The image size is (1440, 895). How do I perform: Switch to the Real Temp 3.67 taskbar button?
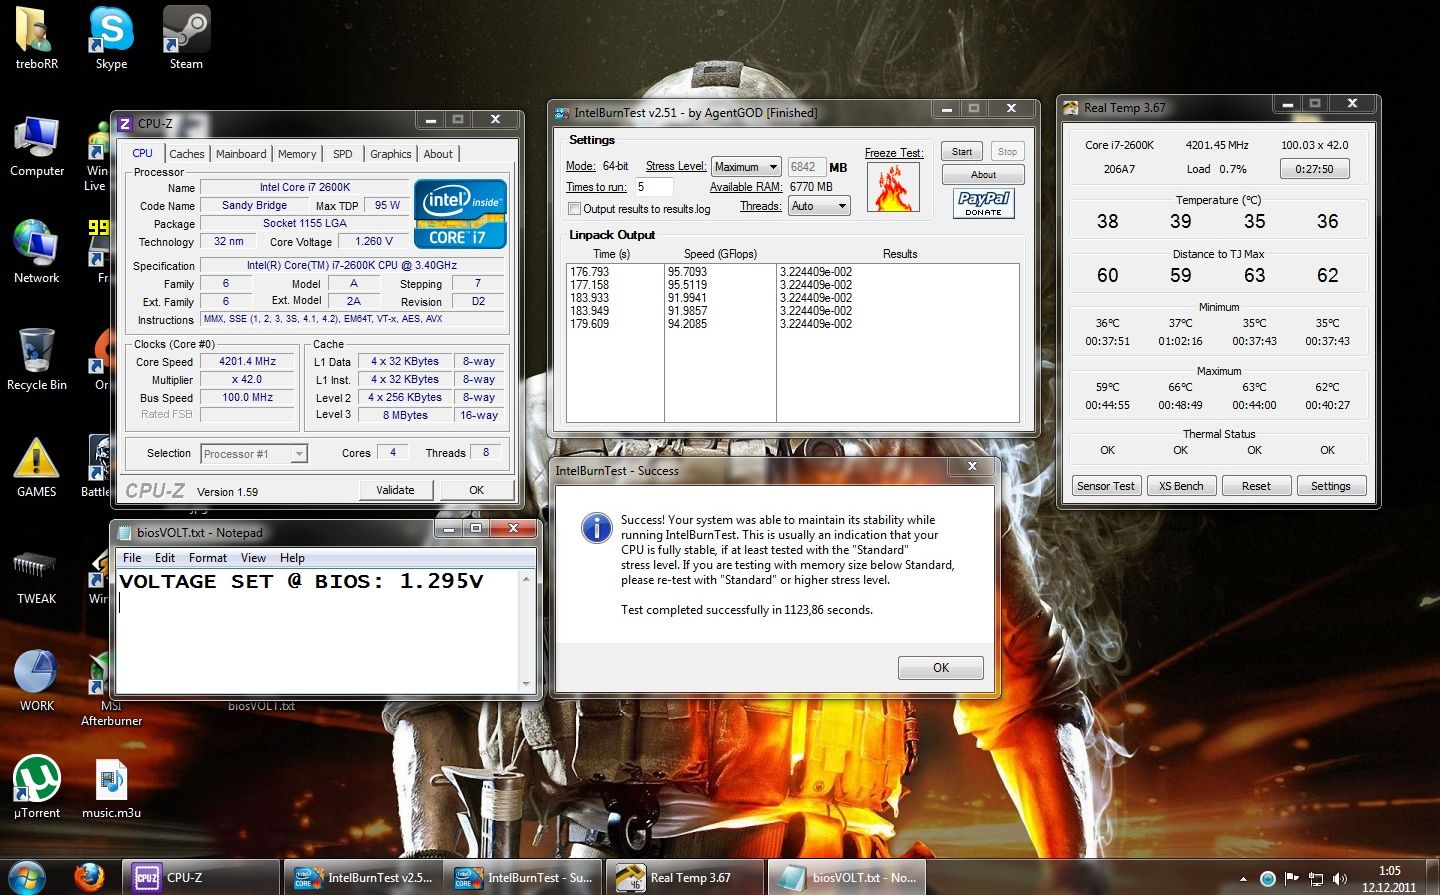685,877
